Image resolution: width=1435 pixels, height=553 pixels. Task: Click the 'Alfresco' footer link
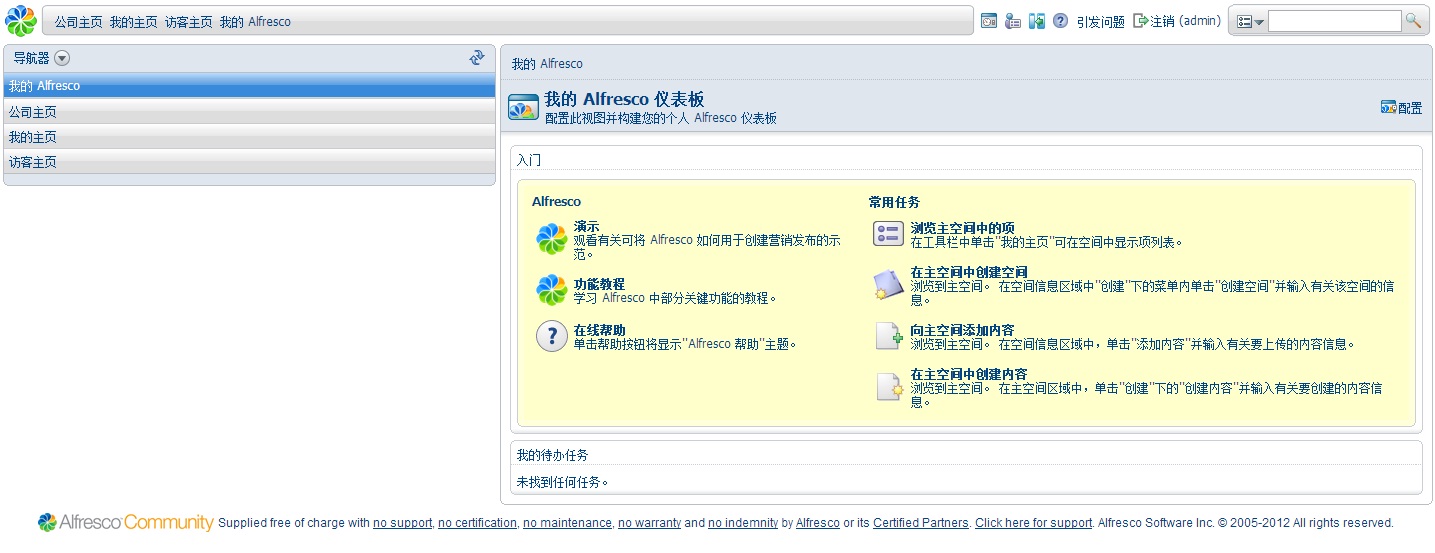click(818, 523)
